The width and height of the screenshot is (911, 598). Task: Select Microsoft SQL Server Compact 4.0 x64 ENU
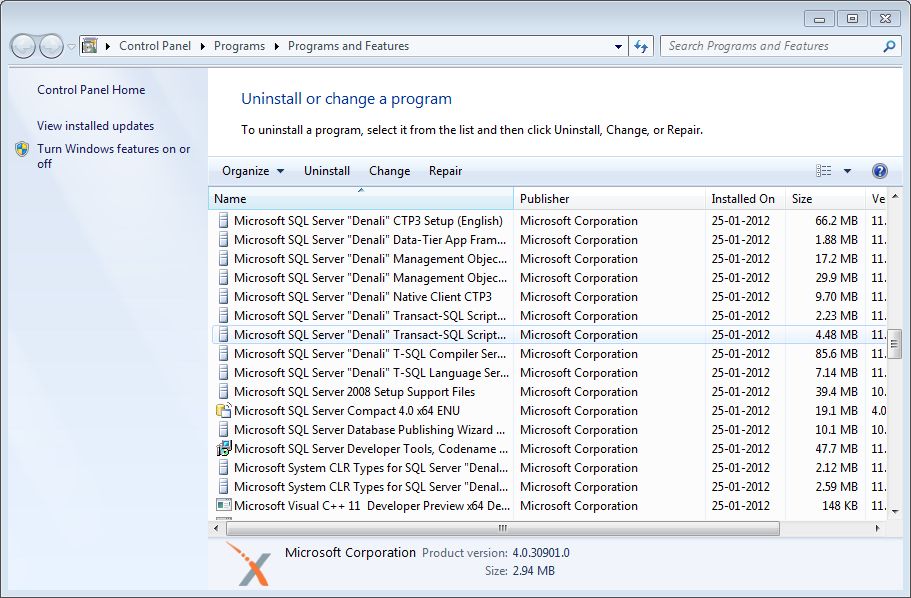[347, 411]
